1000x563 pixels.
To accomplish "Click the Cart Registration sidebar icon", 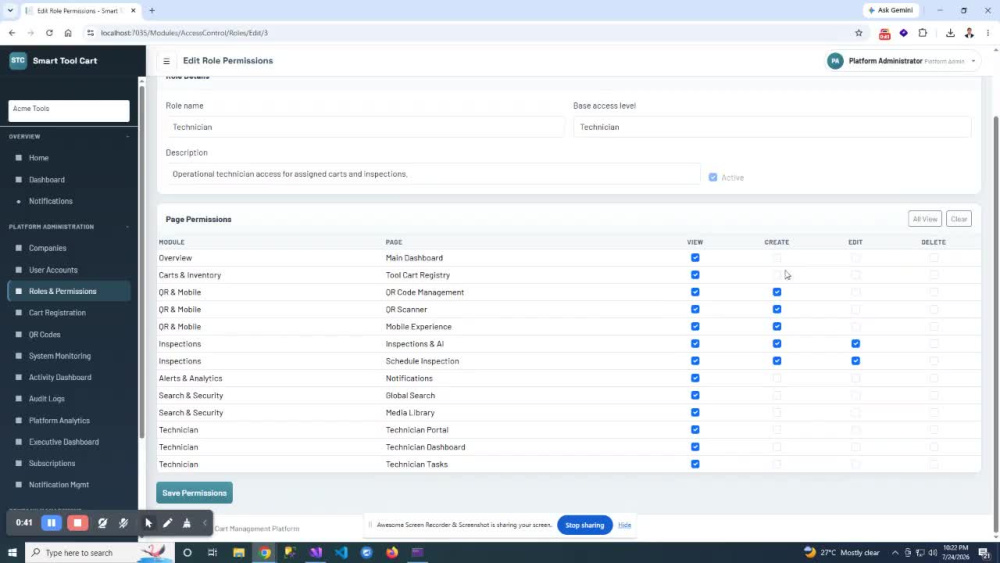I will (18, 312).
